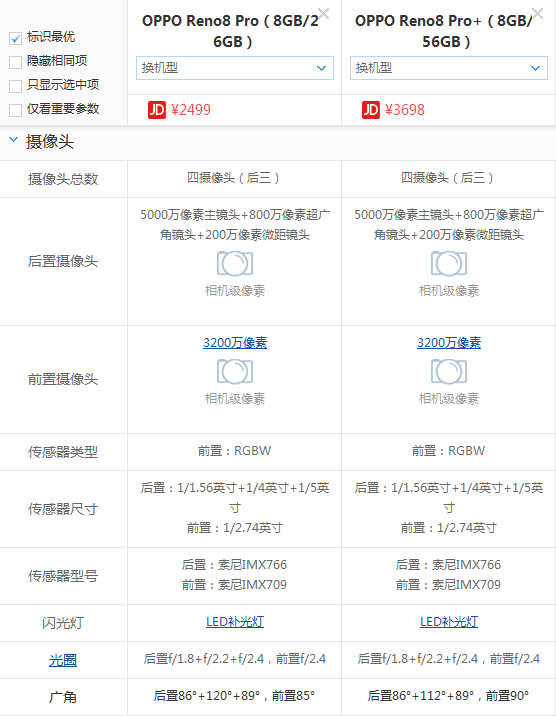Select the 后置摄像头 row label
Viewport: 556px width, 716px height.
63,261
